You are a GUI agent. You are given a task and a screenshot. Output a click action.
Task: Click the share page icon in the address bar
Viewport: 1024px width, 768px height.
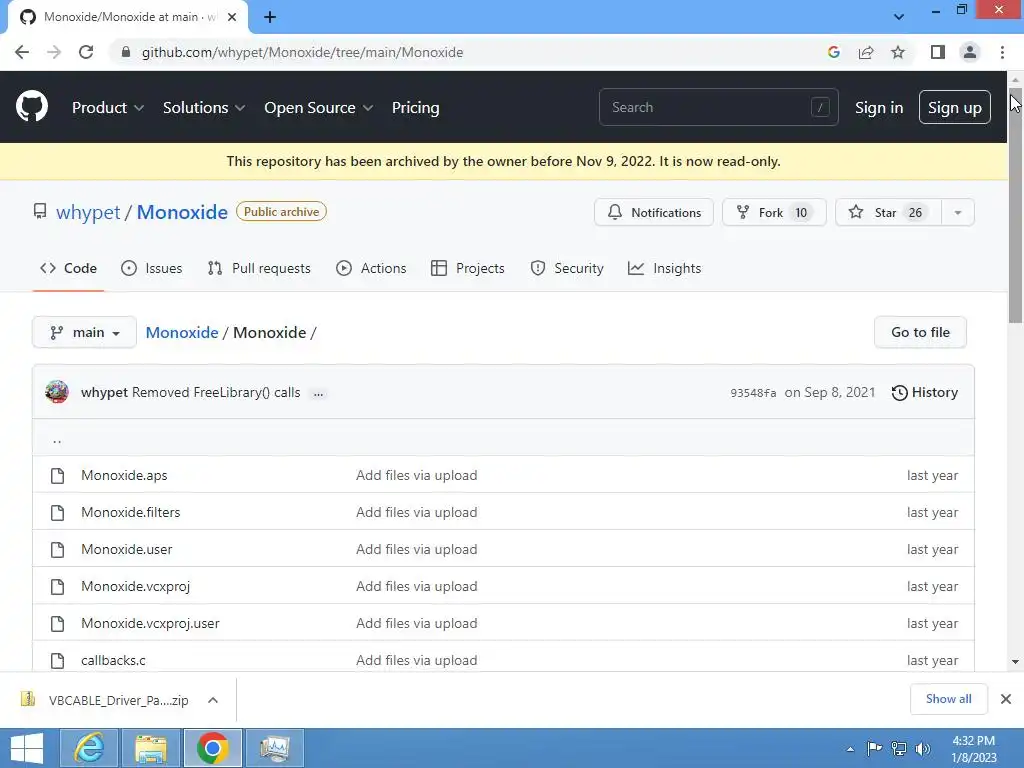(866, 52)
